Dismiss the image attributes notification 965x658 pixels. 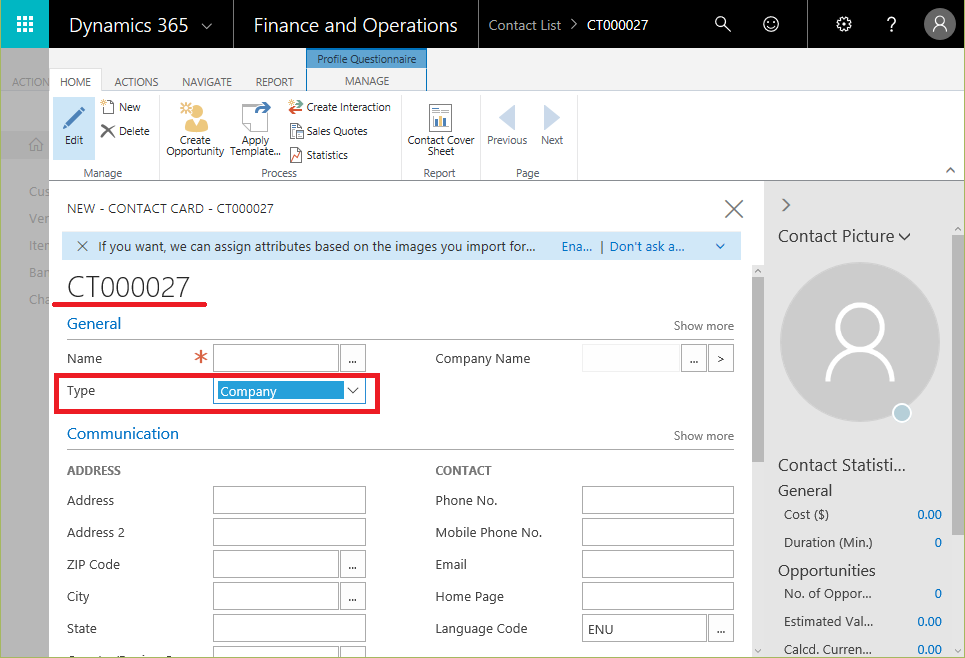pyautogui.click(x=82, y=246)
